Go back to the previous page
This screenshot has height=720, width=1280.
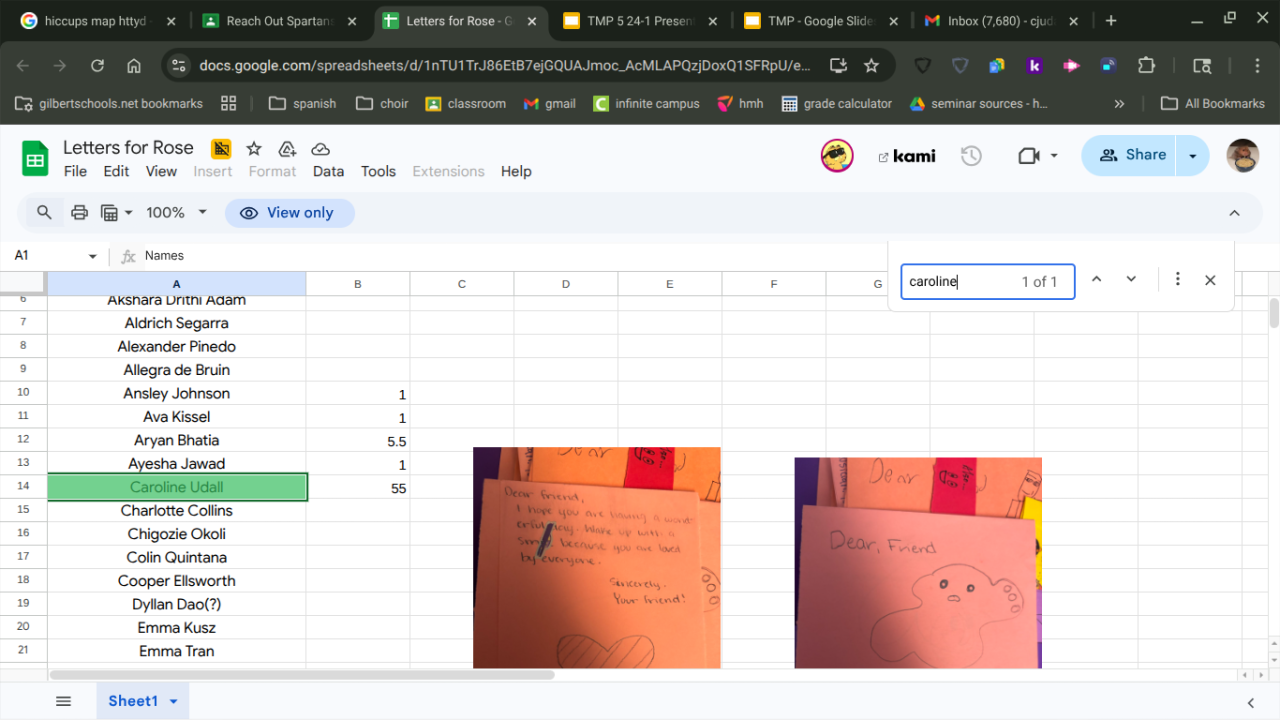point(23,65)
